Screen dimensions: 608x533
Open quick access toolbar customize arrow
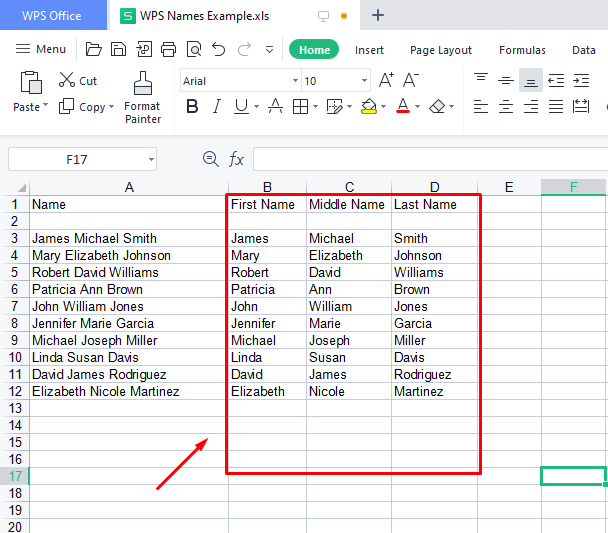(x=269, y=50)
